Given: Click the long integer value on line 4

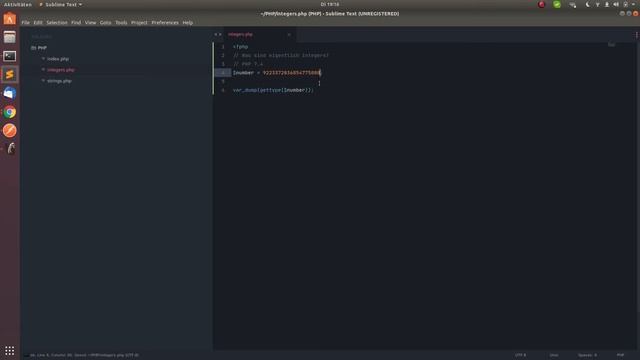Looking at the screenshot, I should (x=291, y=73).
